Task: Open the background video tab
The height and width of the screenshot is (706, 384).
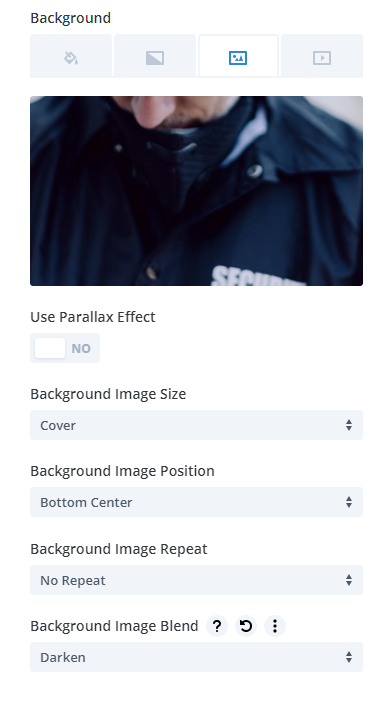Action: [322, 56]
